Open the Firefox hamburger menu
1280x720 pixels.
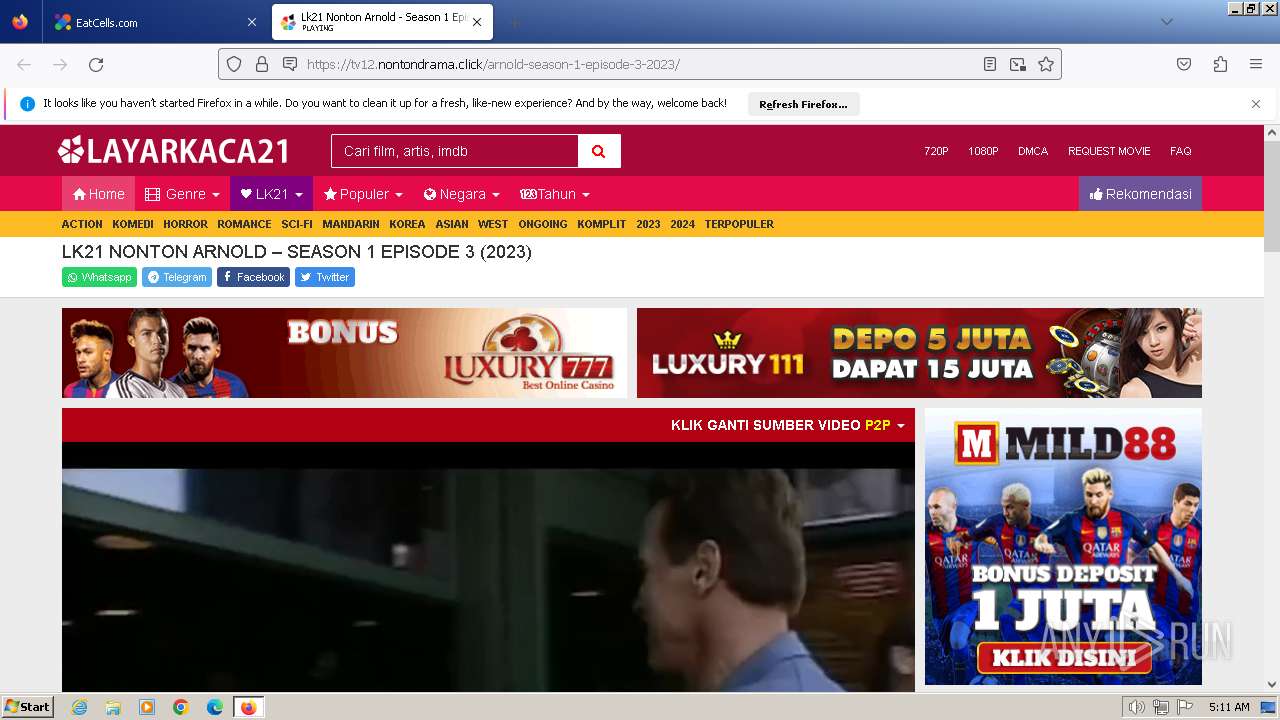(1256, 64)
